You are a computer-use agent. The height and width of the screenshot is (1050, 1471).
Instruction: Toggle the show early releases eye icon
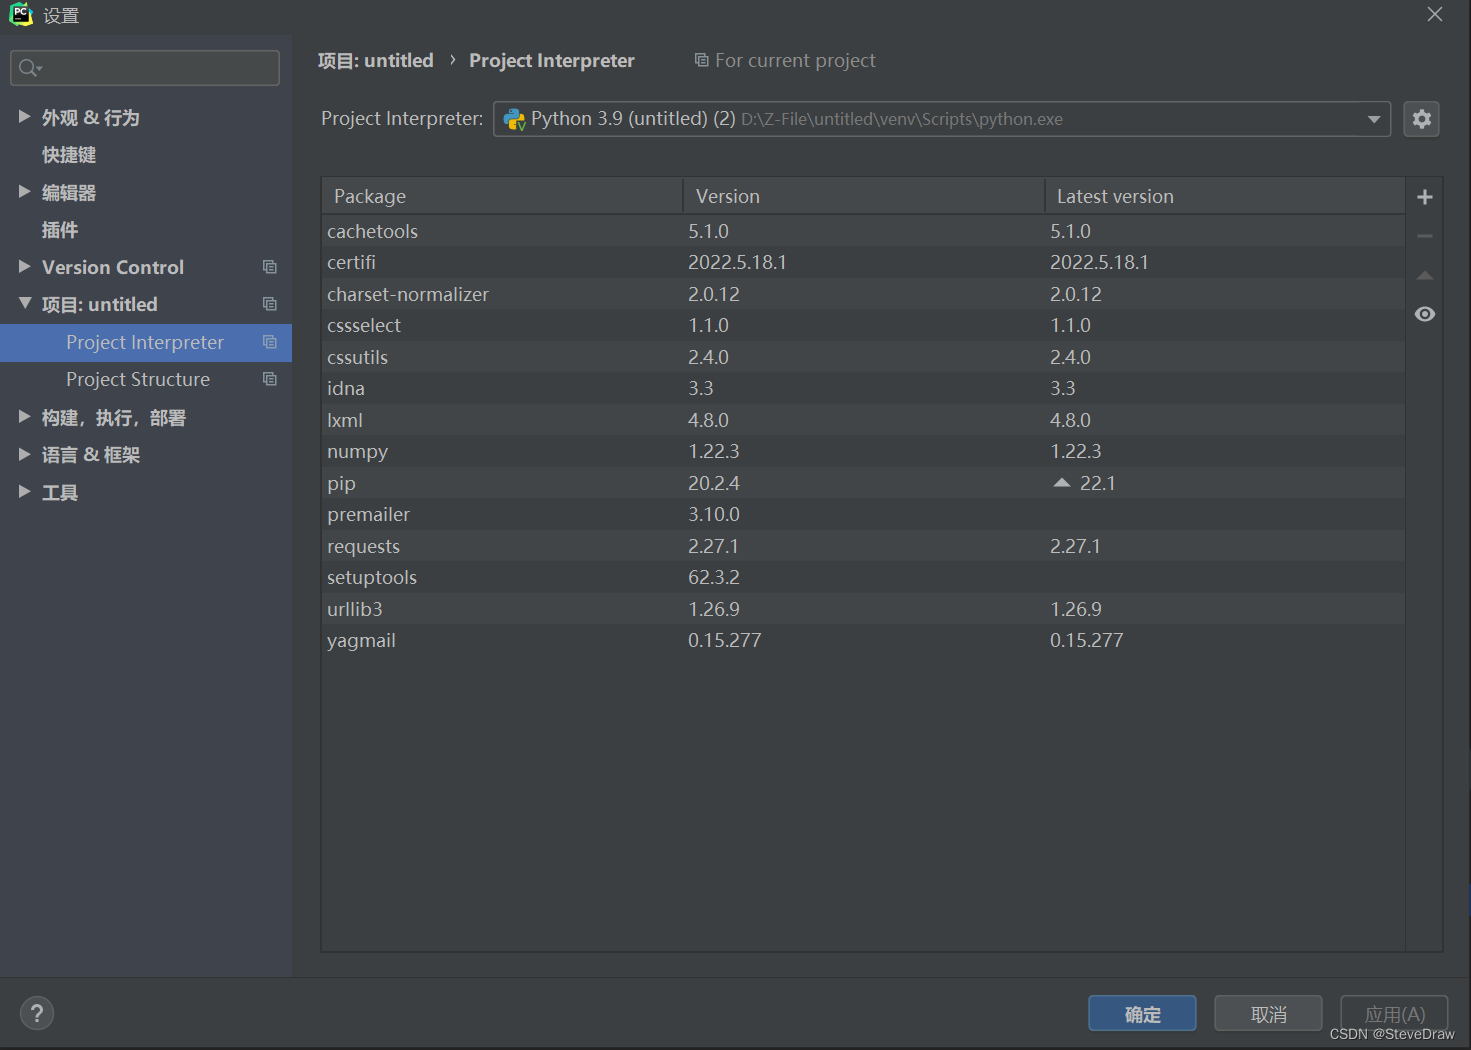click(x=1425, y=314)
